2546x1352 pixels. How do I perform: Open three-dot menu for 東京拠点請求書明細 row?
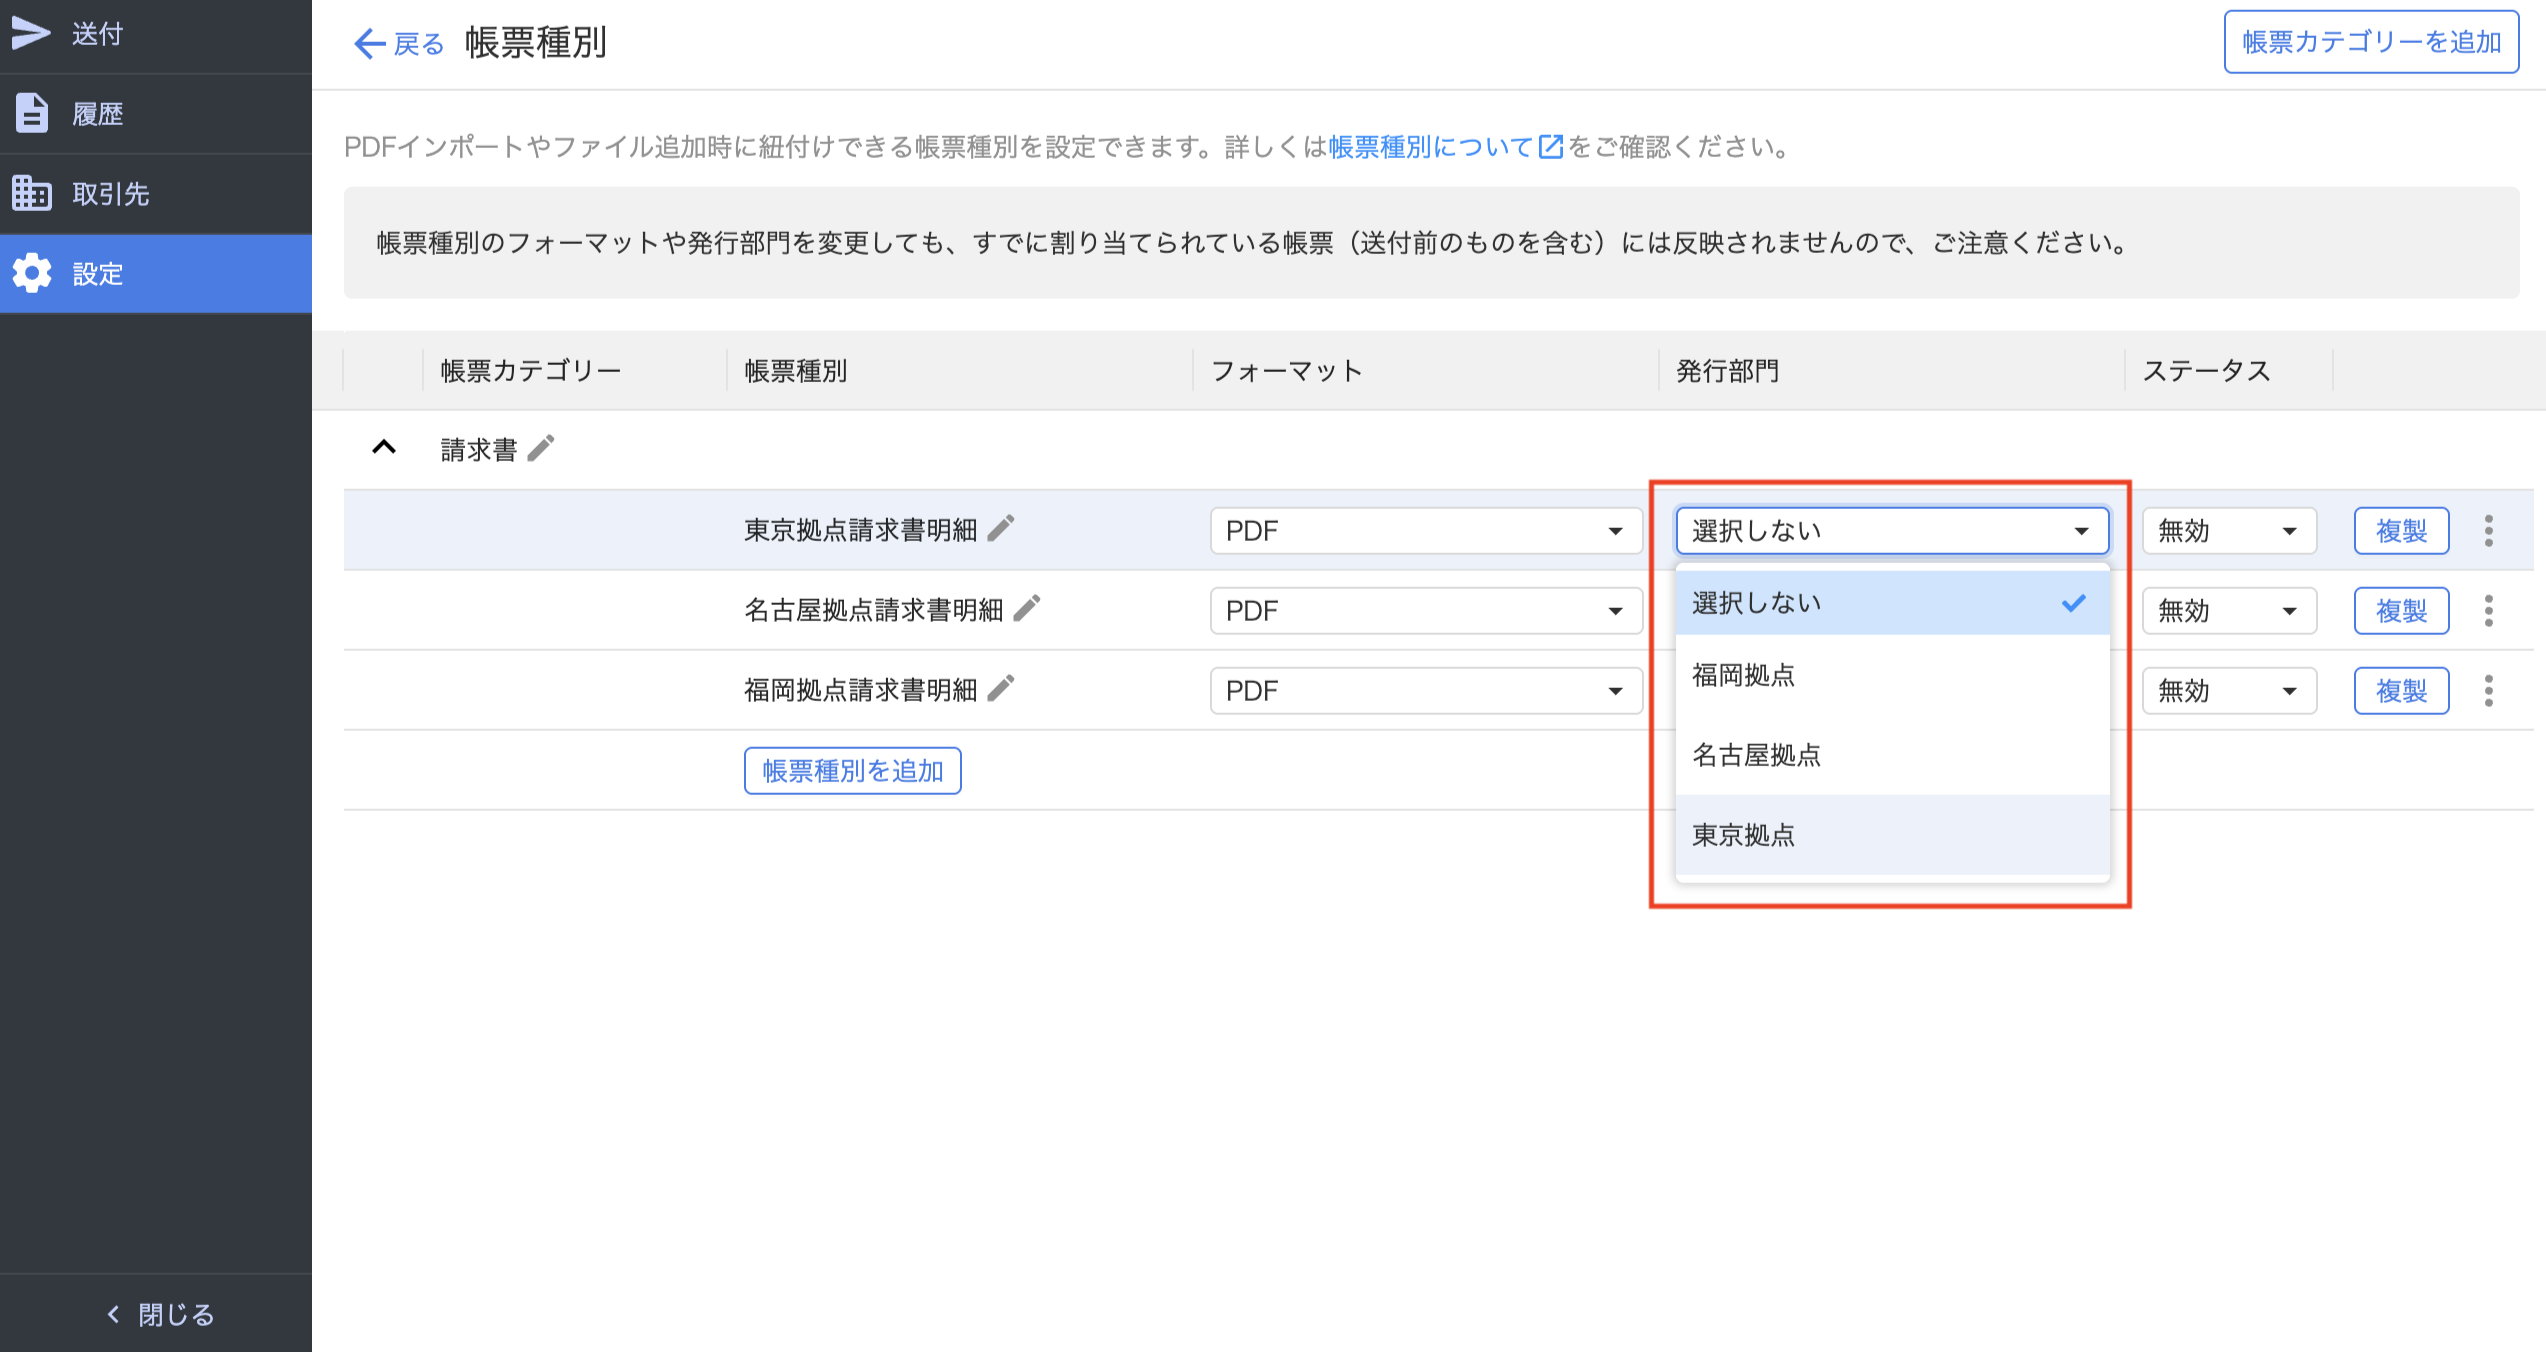coord(2488,530)
